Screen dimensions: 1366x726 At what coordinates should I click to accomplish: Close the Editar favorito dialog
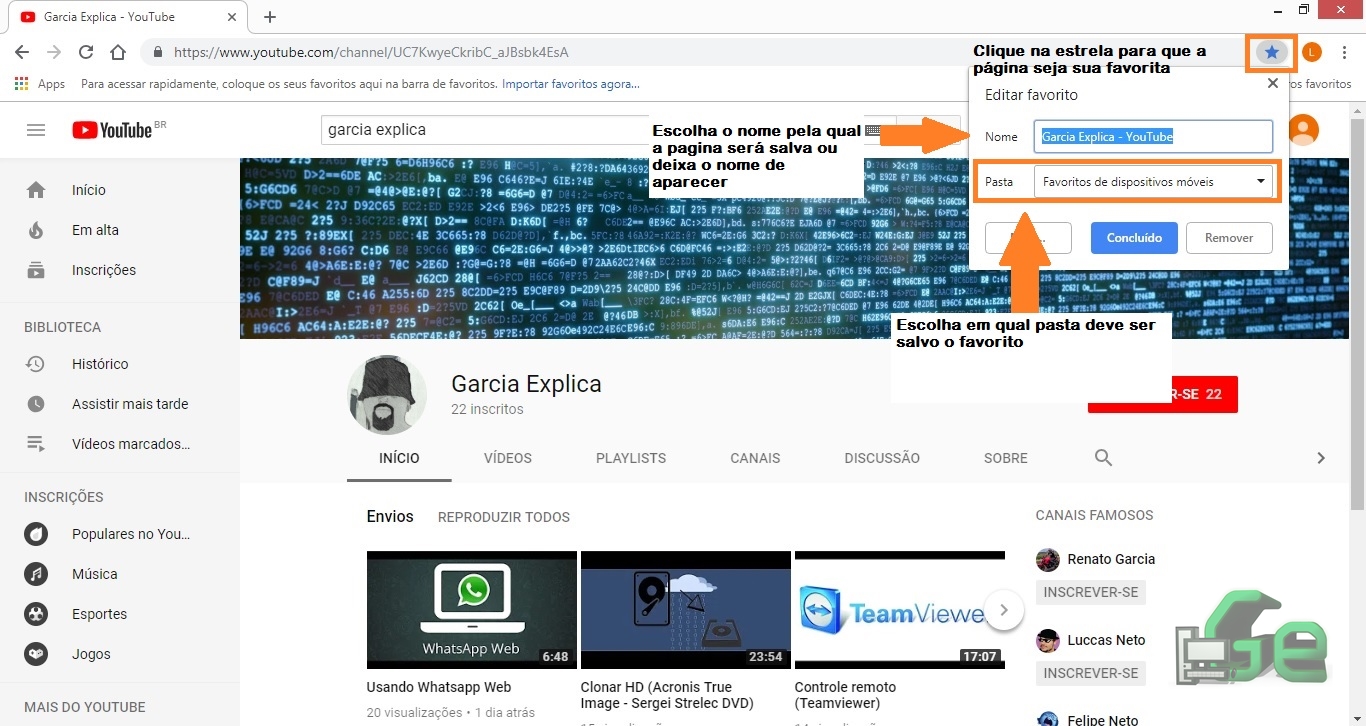click(x=1272, y=84)
